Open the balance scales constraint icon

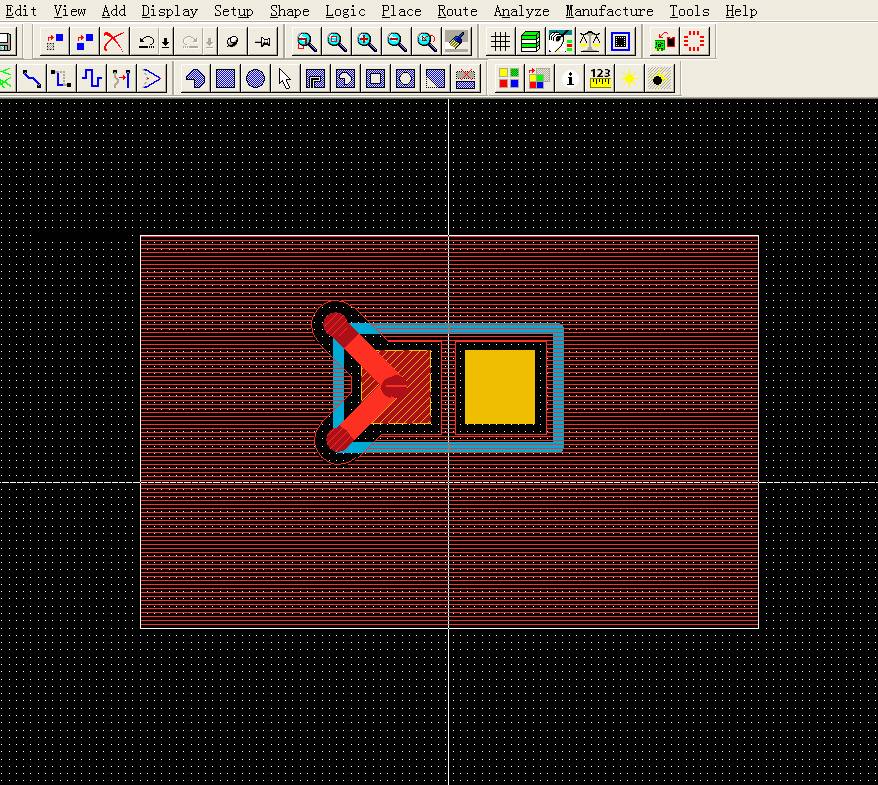(x=590, y=41)
